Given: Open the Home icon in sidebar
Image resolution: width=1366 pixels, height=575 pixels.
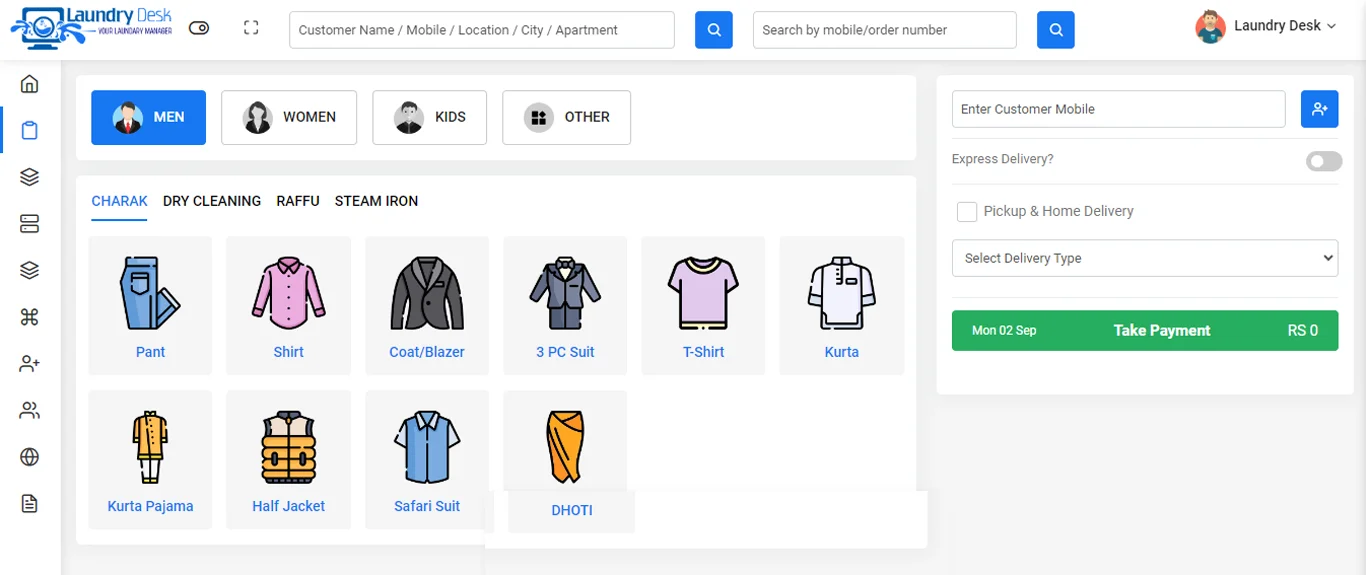Looking at the screenshot, I should 29,84.
